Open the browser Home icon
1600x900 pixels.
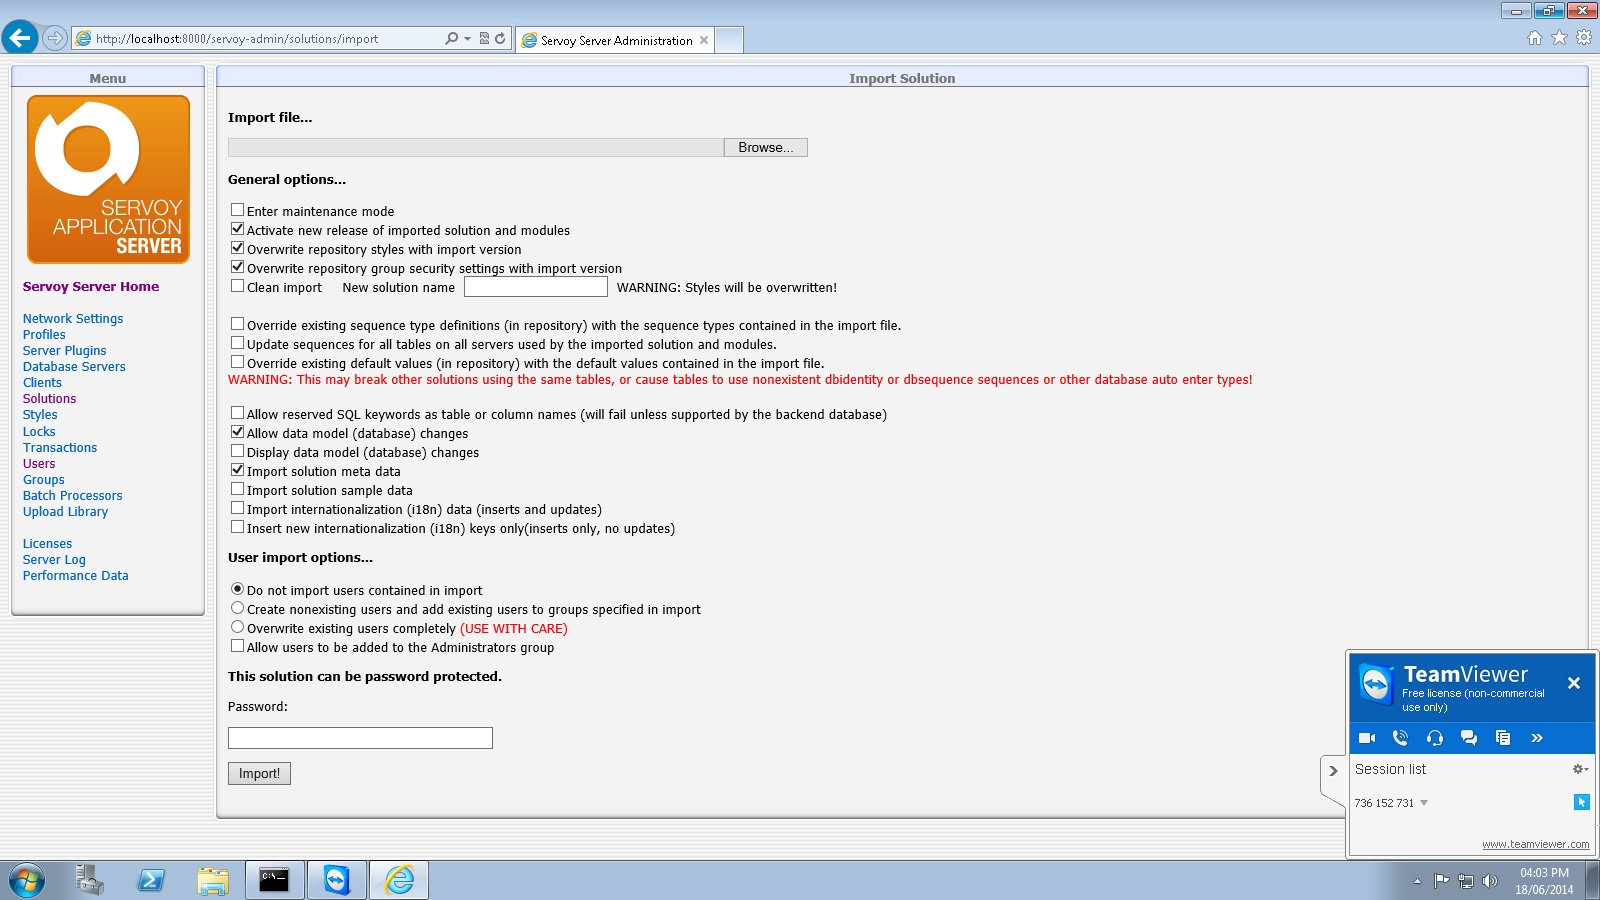pyautogui.click(x=1535, y=38)
